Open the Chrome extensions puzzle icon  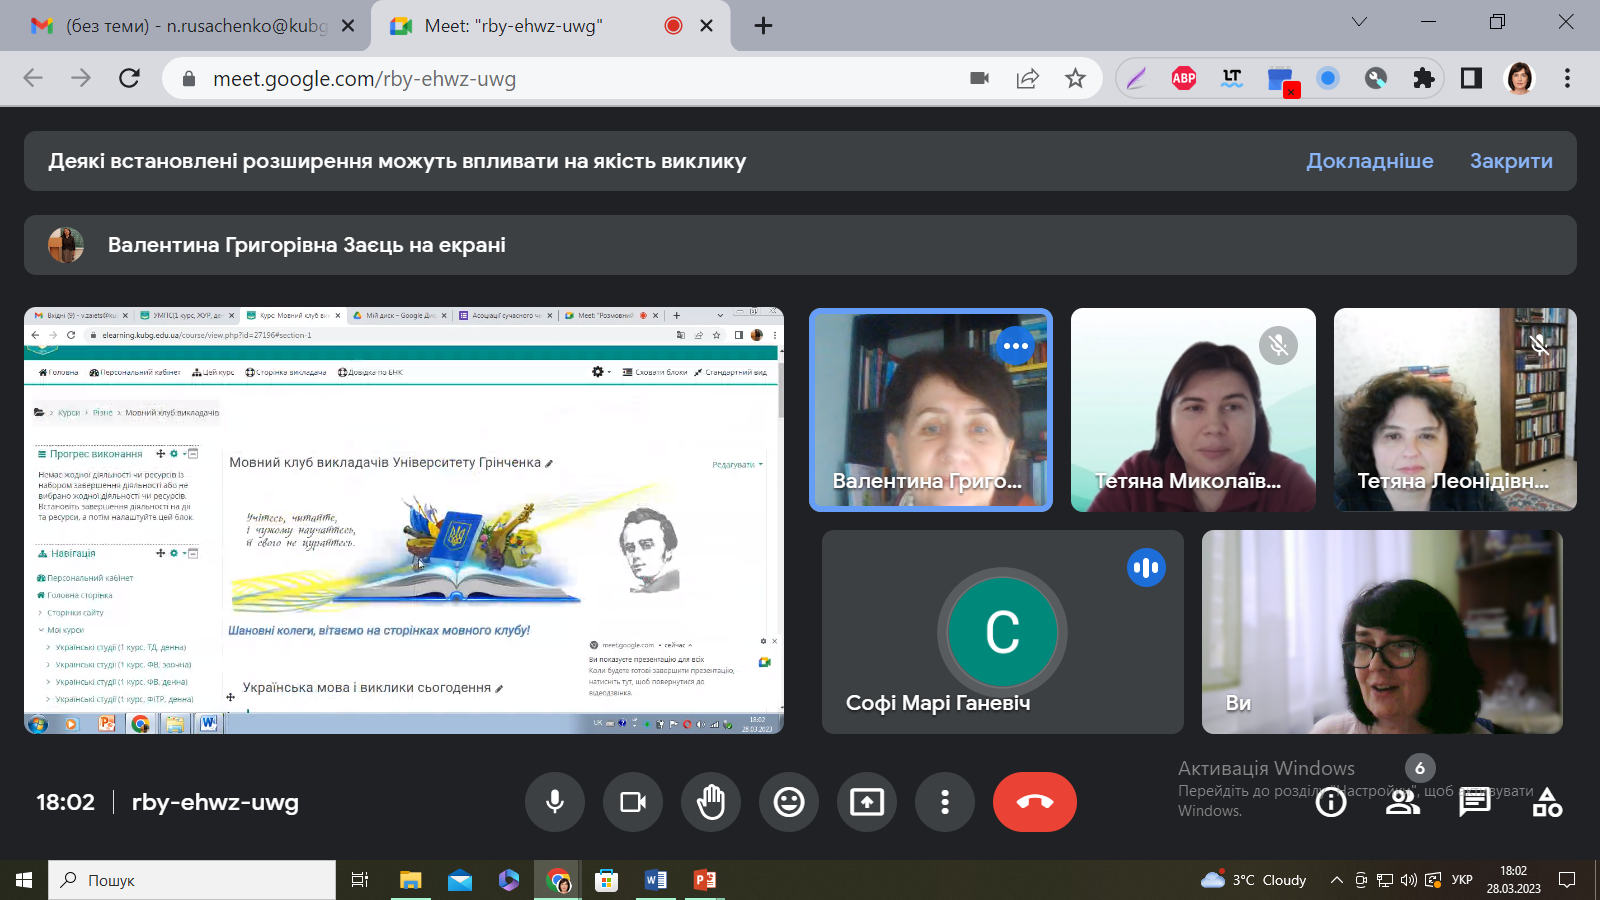coord(1423,78)
